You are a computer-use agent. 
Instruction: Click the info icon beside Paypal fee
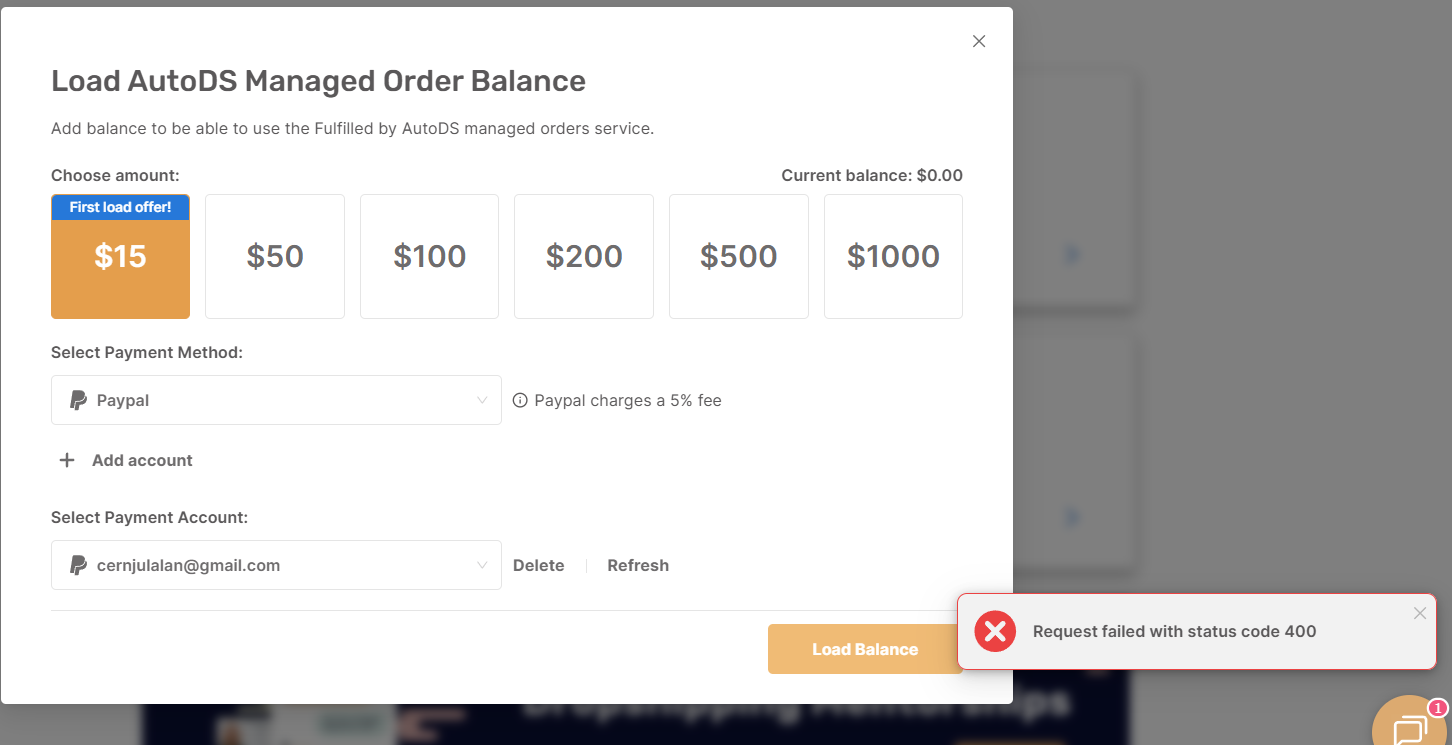[x=520, y=400]
